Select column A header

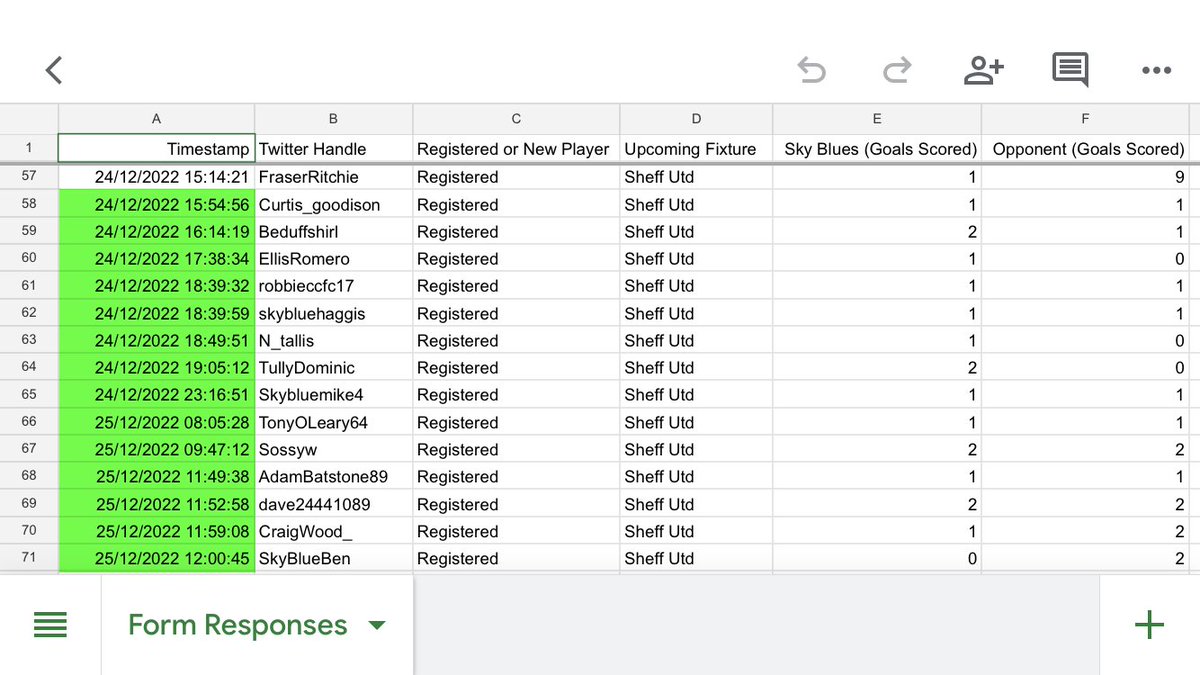[x=156, y=118]
